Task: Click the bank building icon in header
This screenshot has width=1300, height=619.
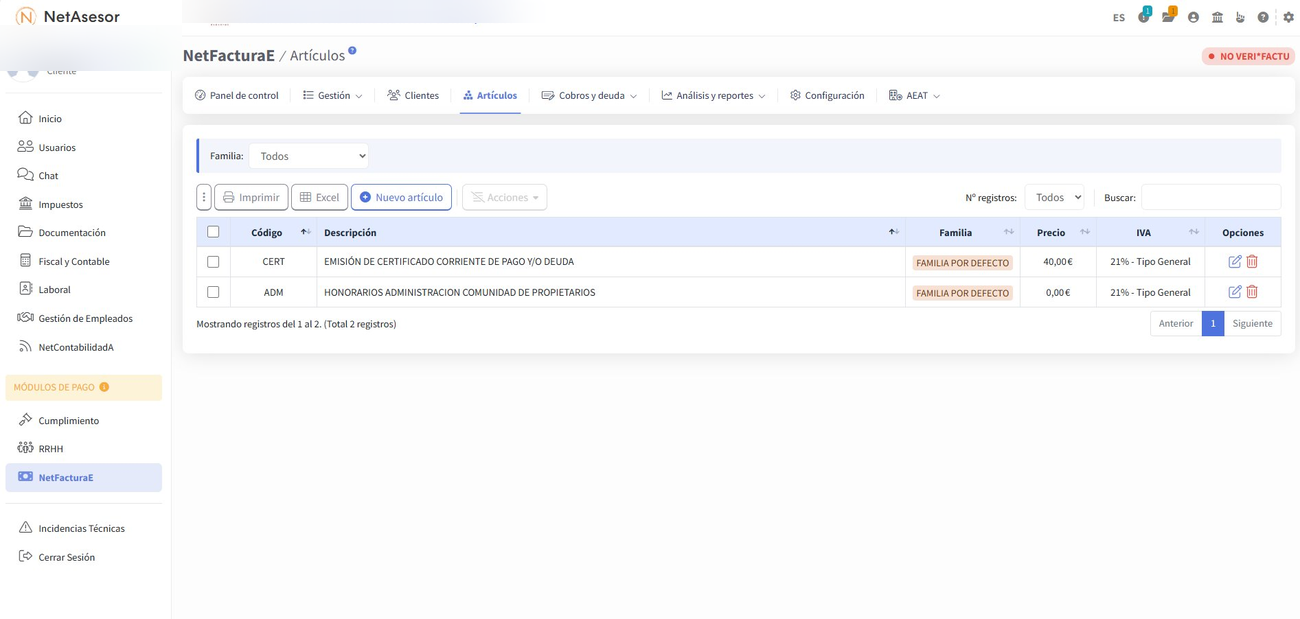Action: 1217,17
